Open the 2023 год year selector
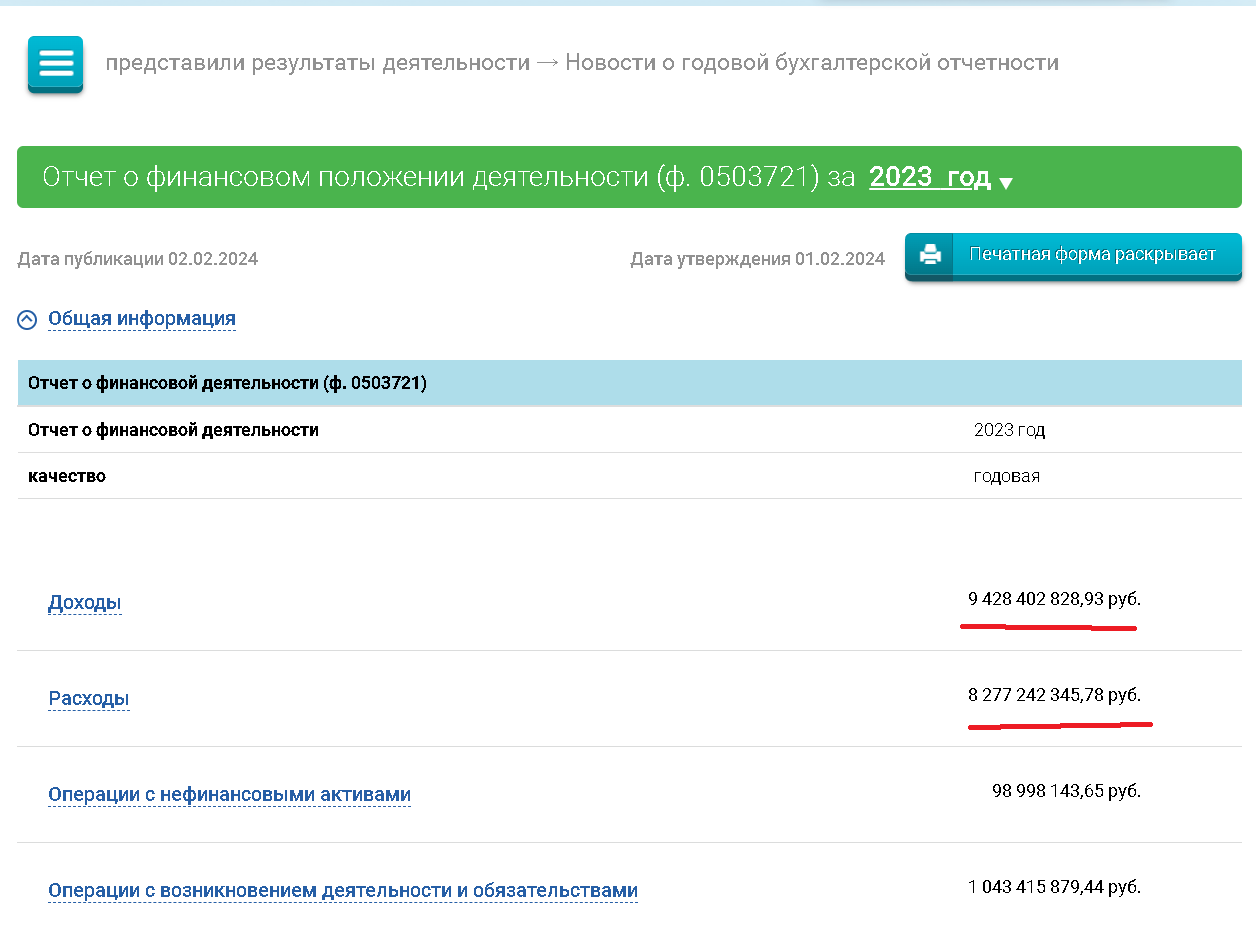Screen dimensions: 1256x936 tap(929, 178)
